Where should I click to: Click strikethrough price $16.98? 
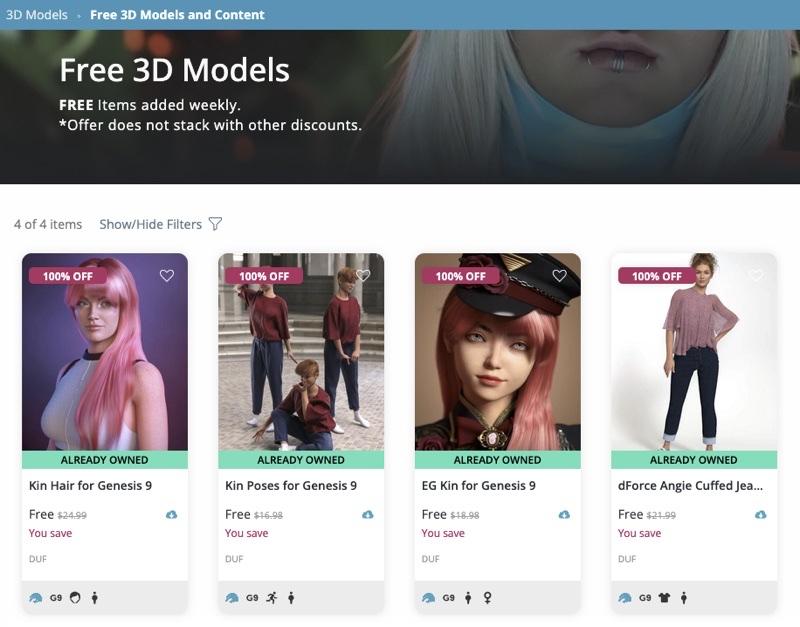(x=268, y=515)
